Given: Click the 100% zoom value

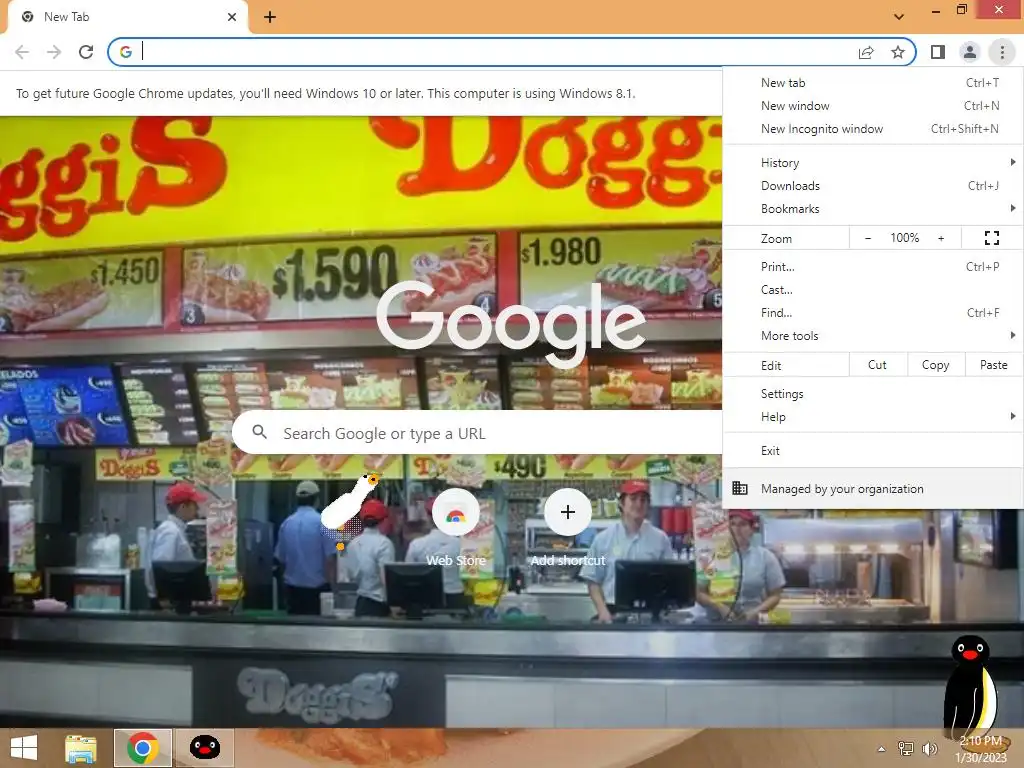Looking at the screenshot, I should point(904,238).
